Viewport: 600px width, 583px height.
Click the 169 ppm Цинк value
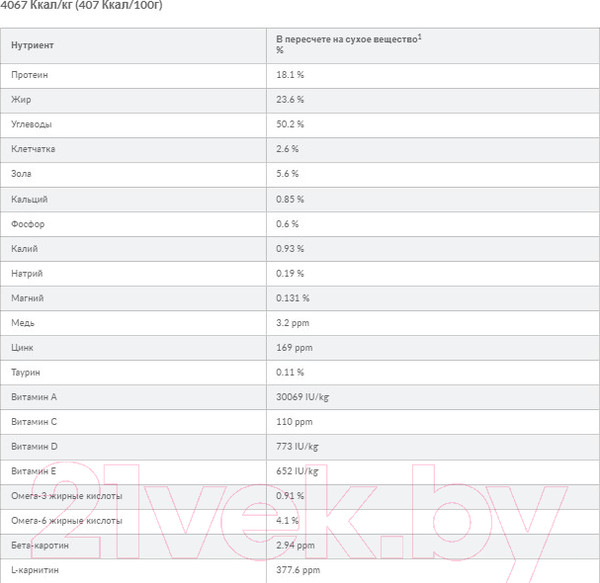tap(295, 347)
